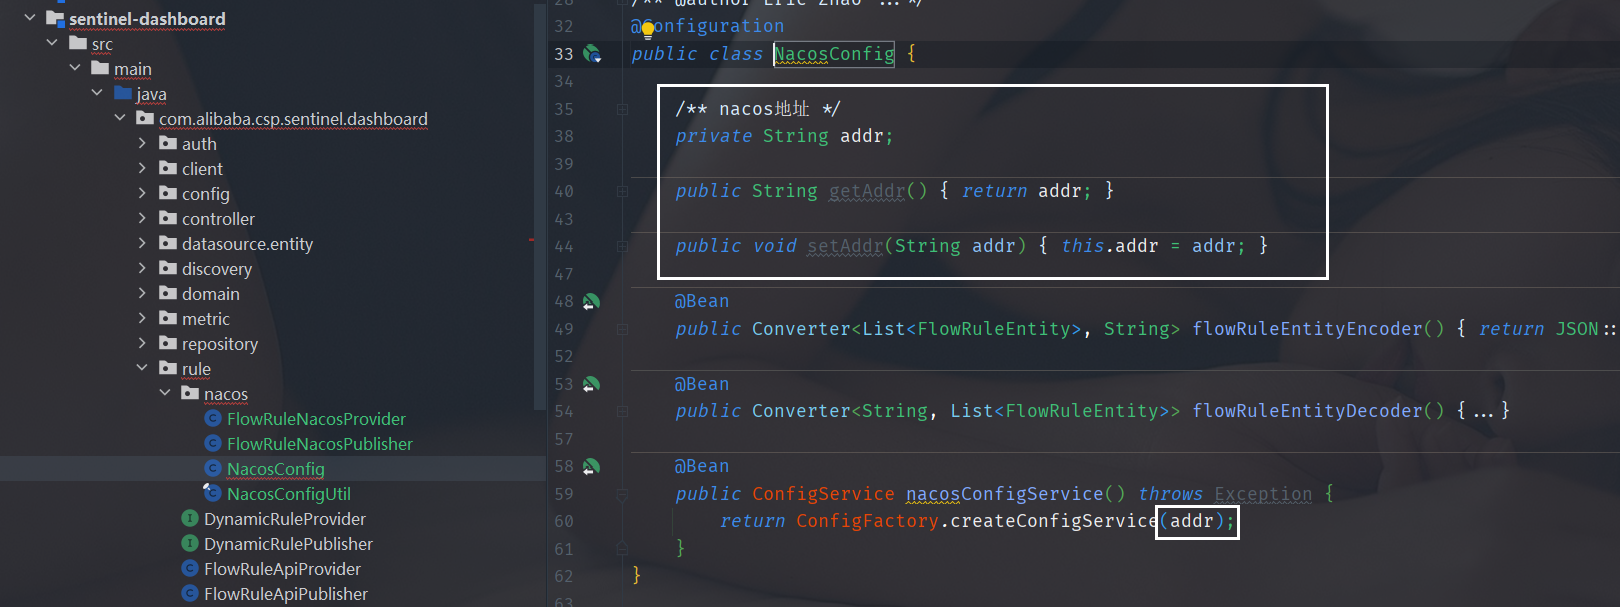Click the flowRuleEntityEncoder method name
The image size is (1620, 607).
point(1307,329)
